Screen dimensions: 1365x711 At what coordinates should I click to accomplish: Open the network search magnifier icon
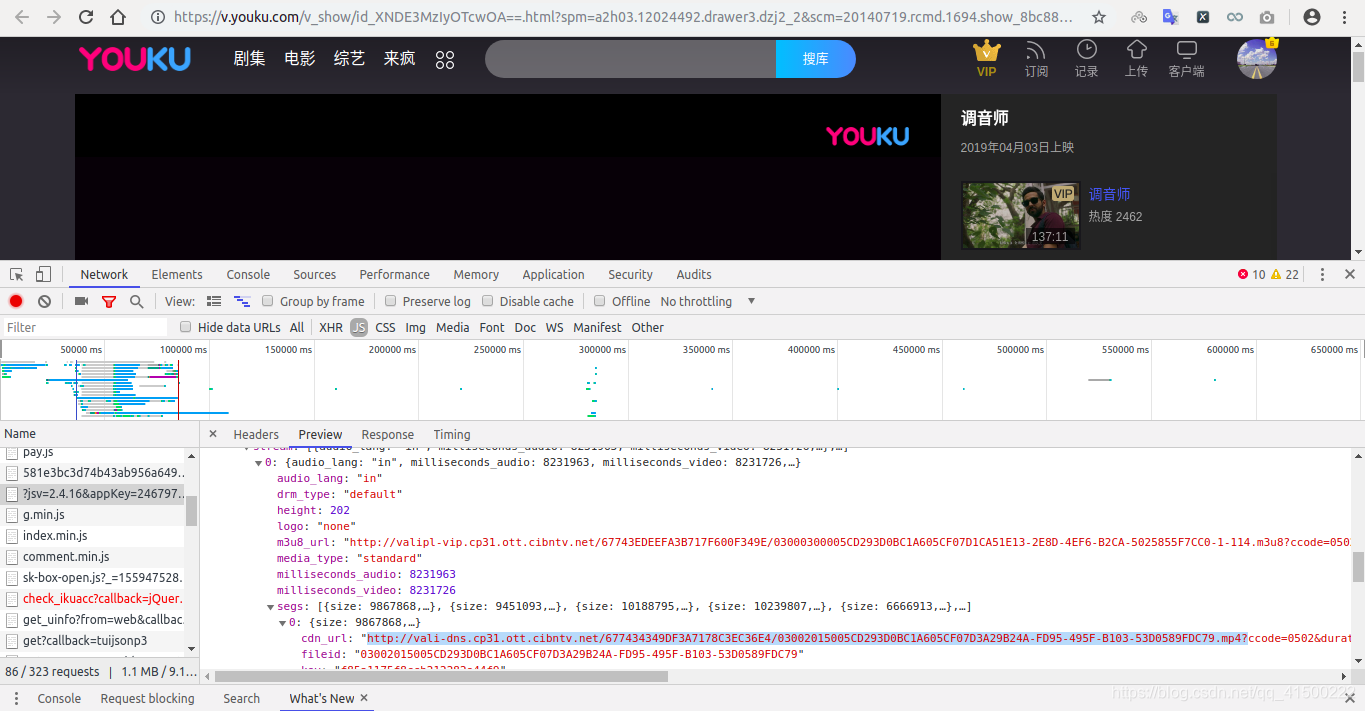coord(136,301)
